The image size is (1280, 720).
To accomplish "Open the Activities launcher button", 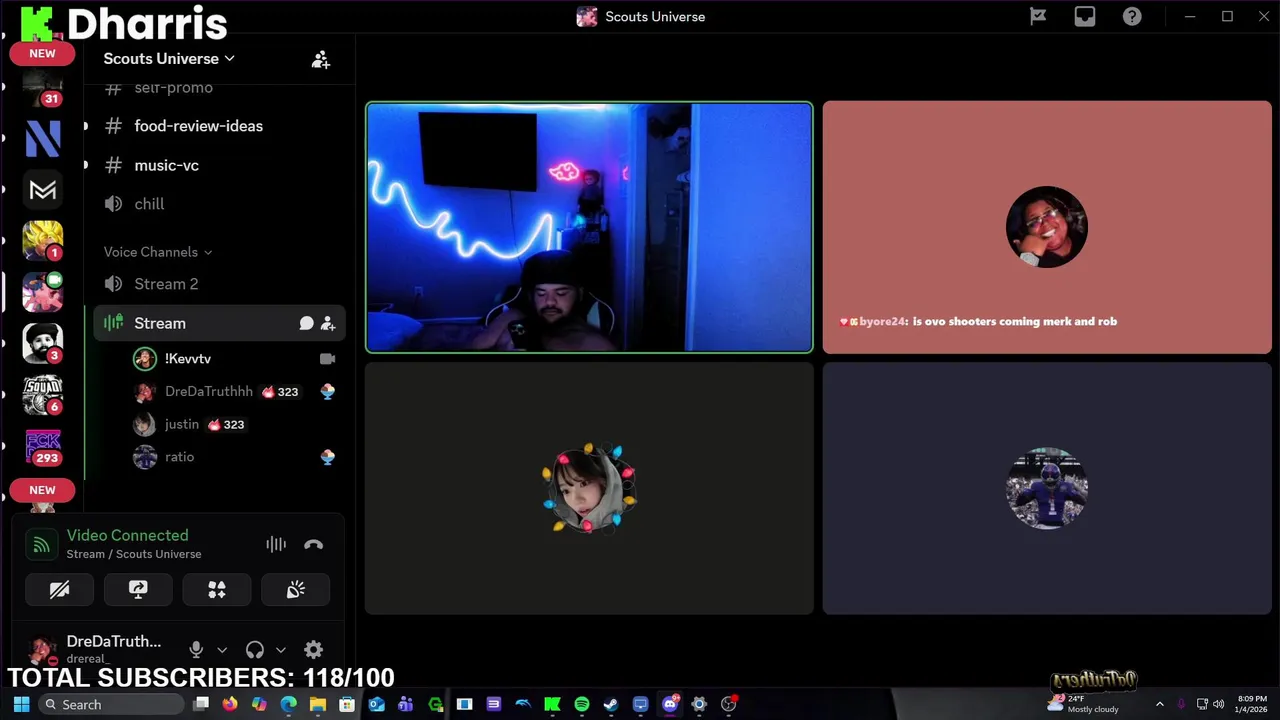I will (x=217, y=590).
